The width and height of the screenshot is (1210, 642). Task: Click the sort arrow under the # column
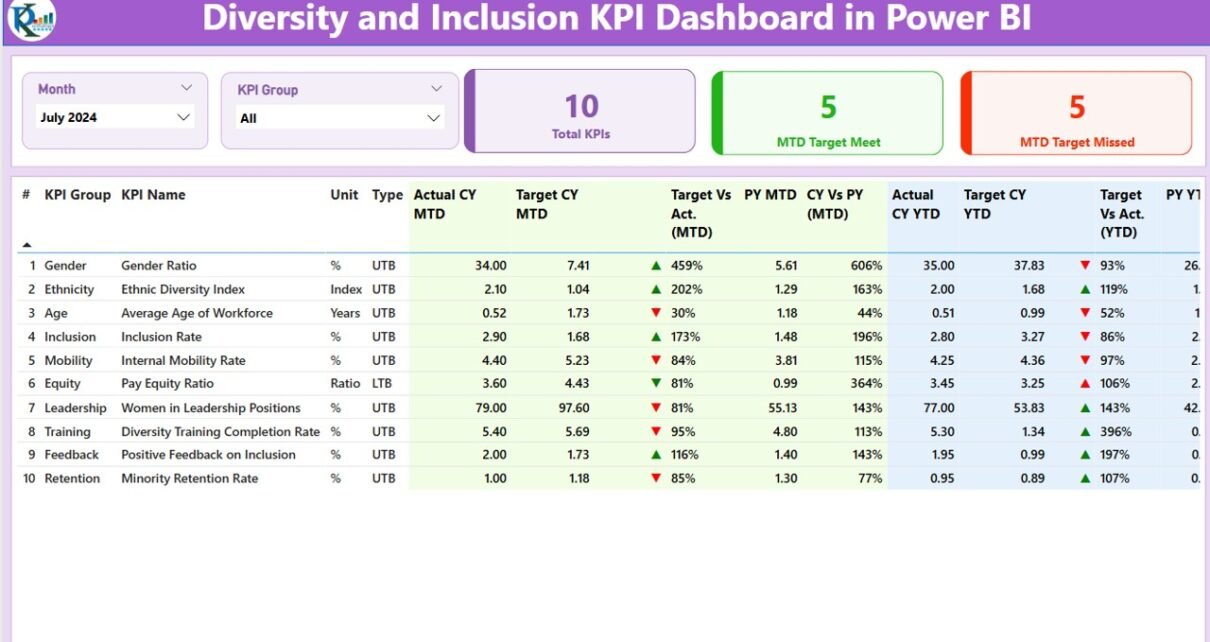(x=27, y=244)
